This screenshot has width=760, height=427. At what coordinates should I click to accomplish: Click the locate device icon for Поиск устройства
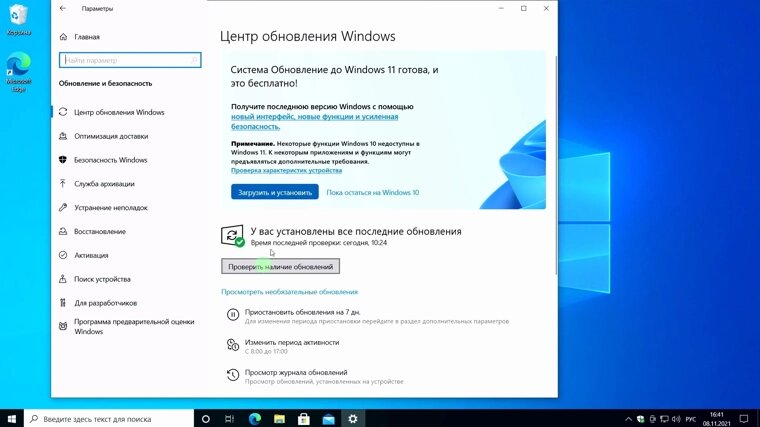[x=63, y=279]
